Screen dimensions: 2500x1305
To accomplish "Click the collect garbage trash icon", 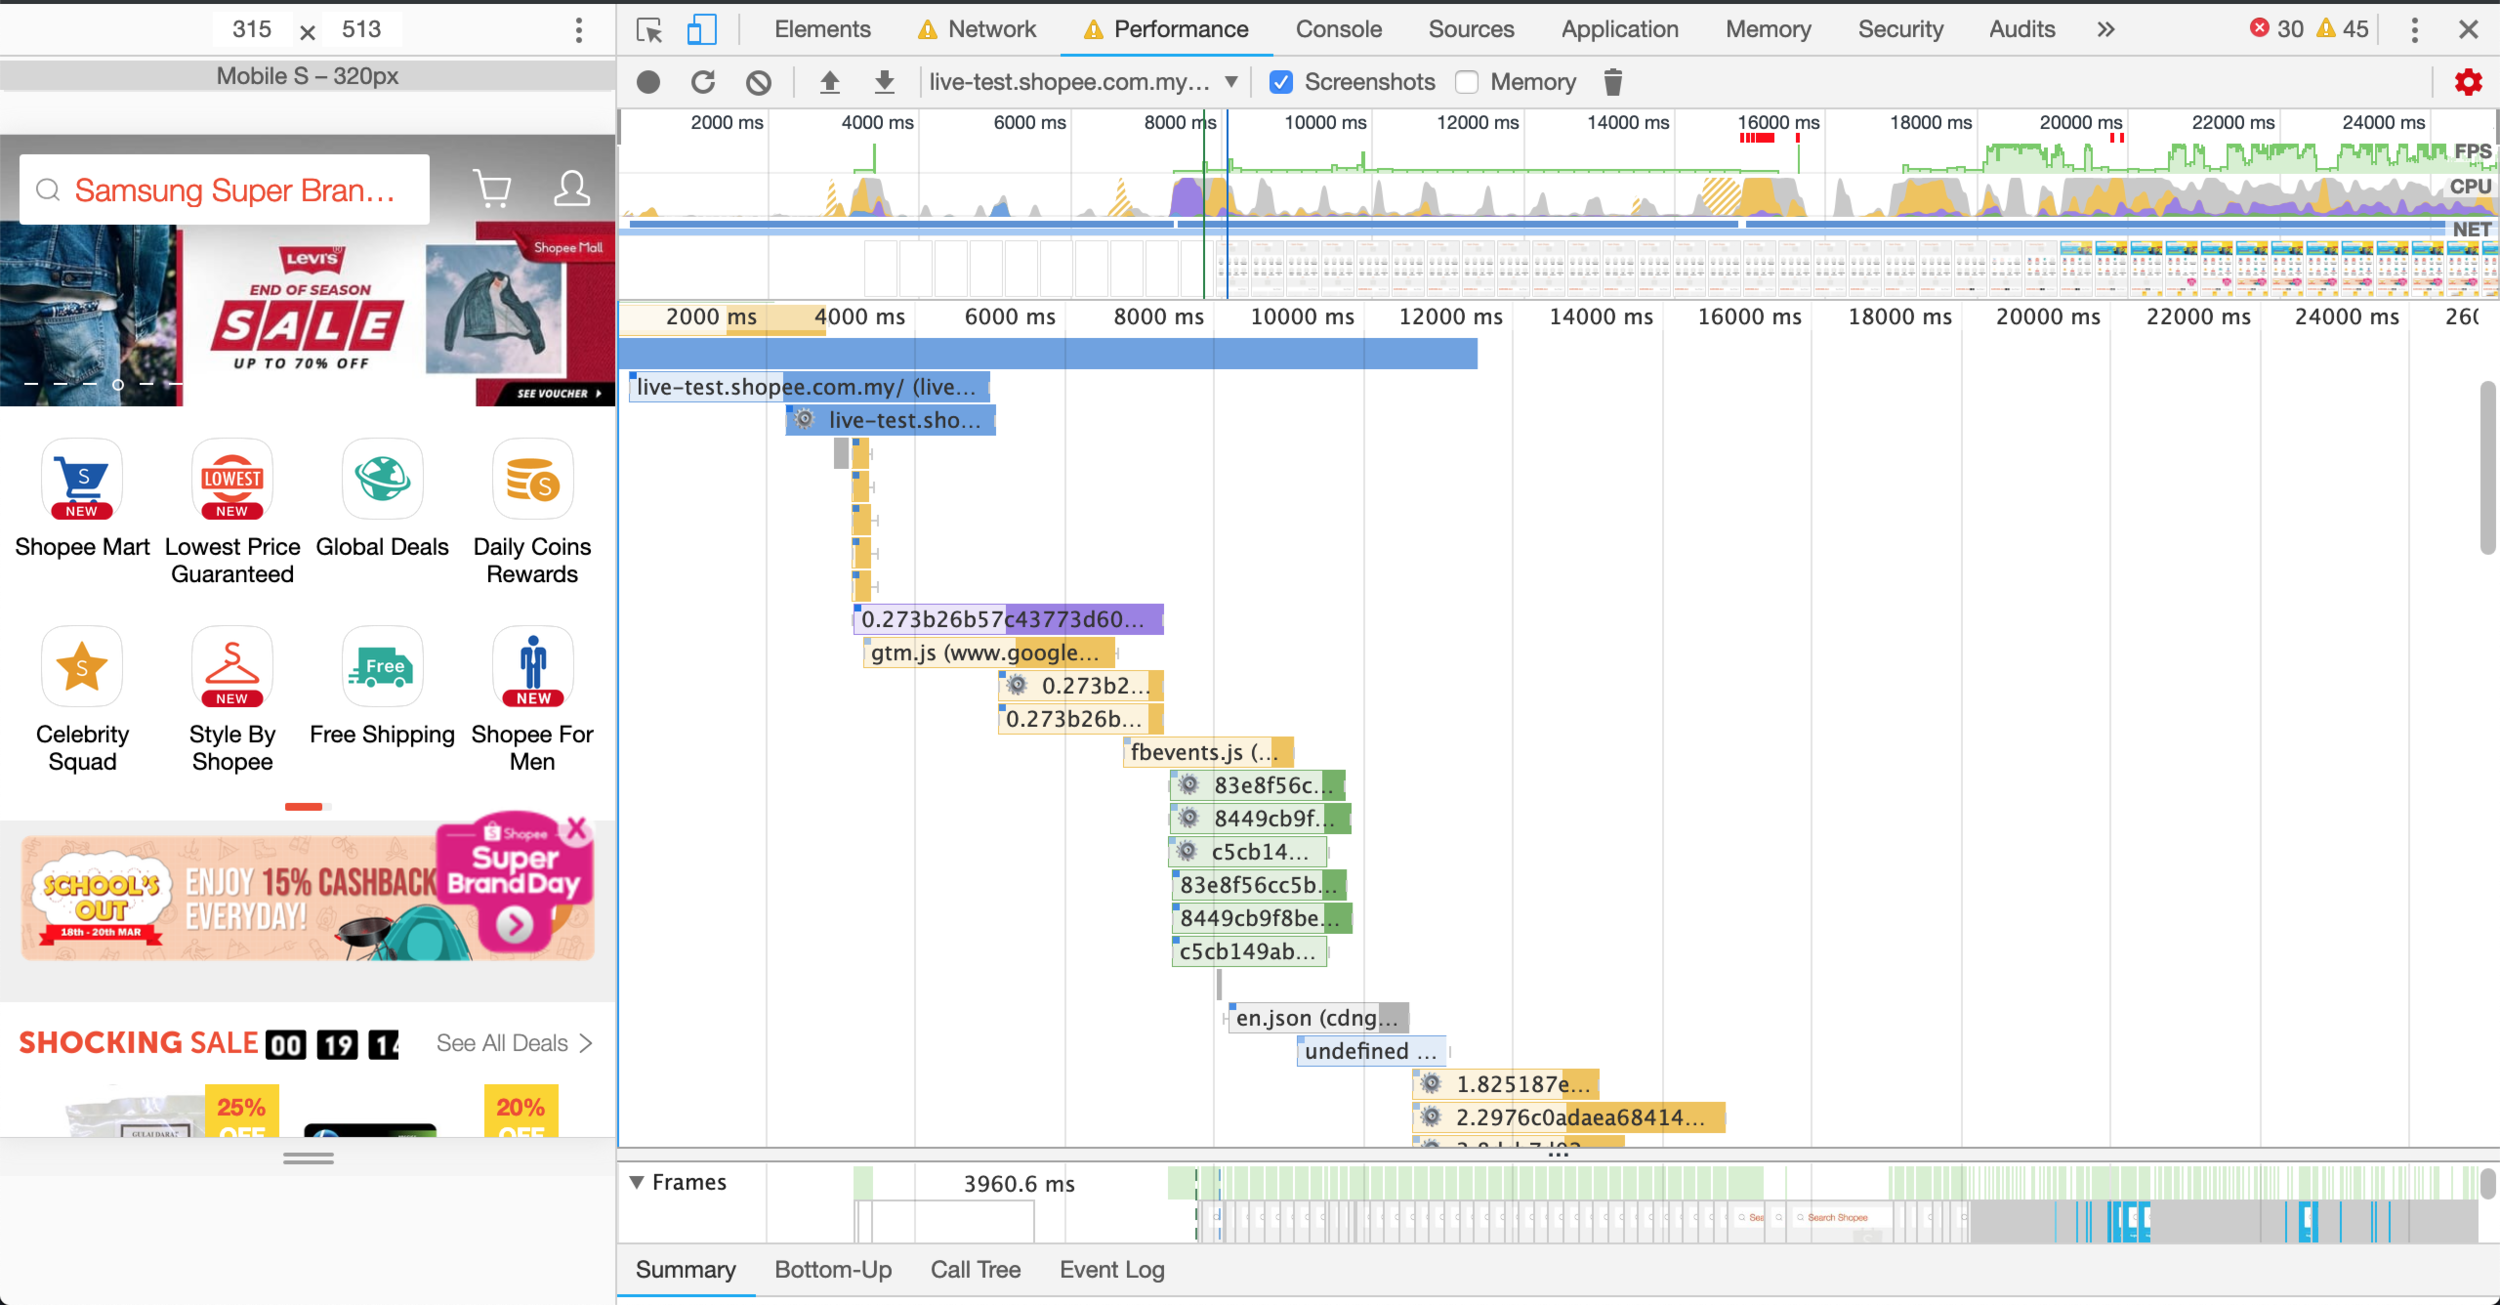I will (x=1612, y=82).
